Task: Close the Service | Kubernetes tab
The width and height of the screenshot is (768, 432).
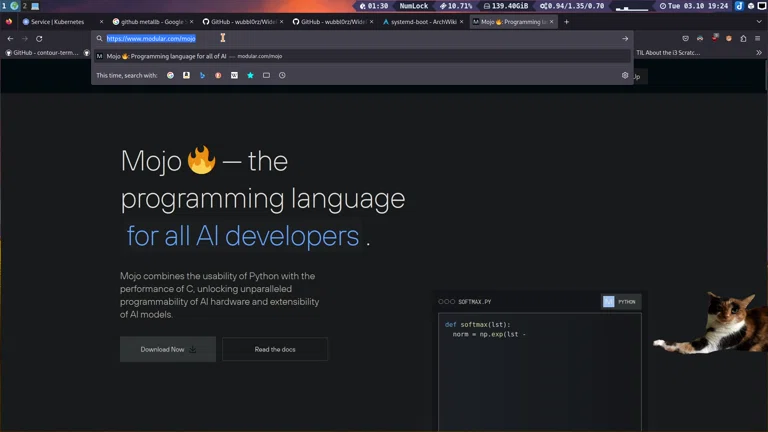Action: coord(101,22)
